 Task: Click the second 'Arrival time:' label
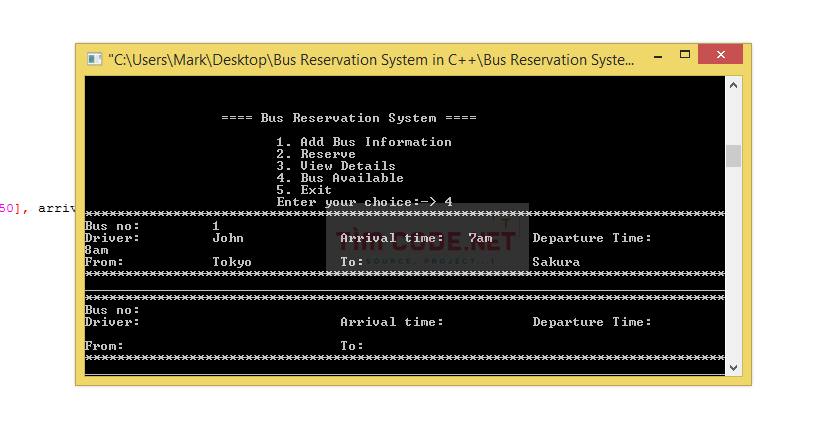392,322
